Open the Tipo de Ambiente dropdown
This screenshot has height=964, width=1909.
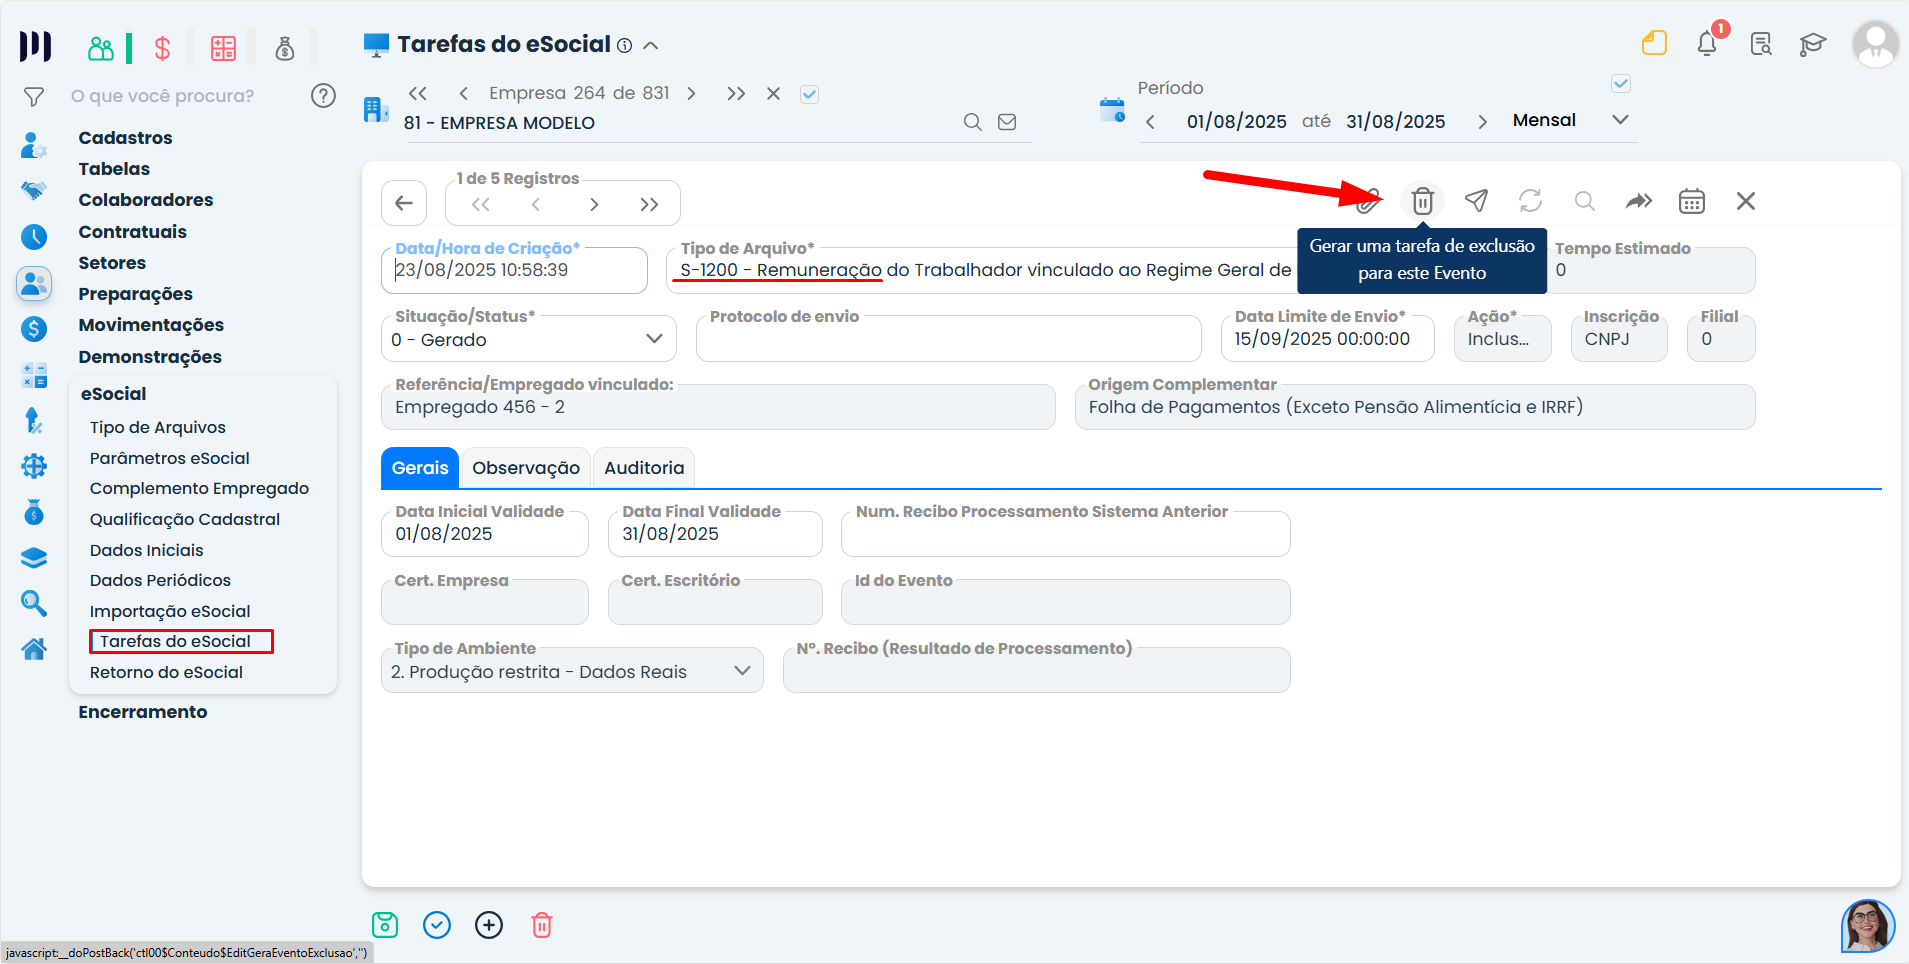(x=742, y=671)
